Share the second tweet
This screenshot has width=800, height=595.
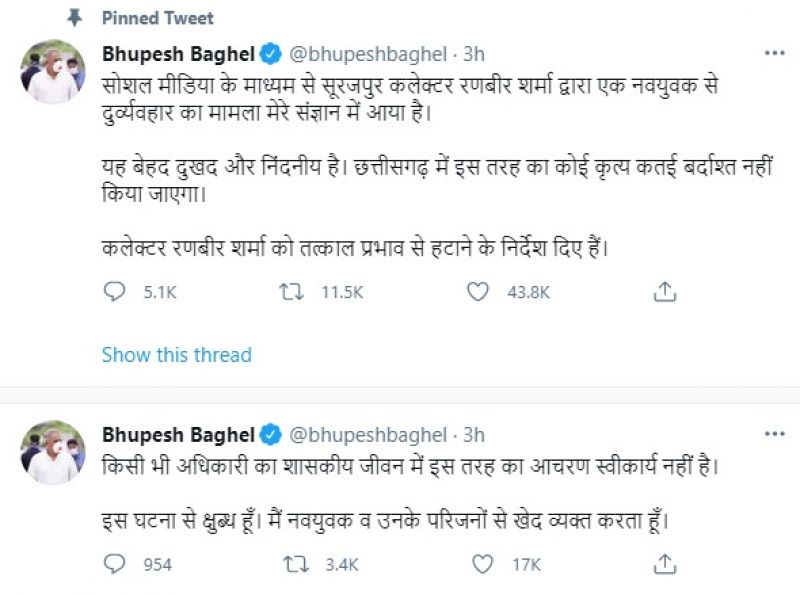coord(665,565)
